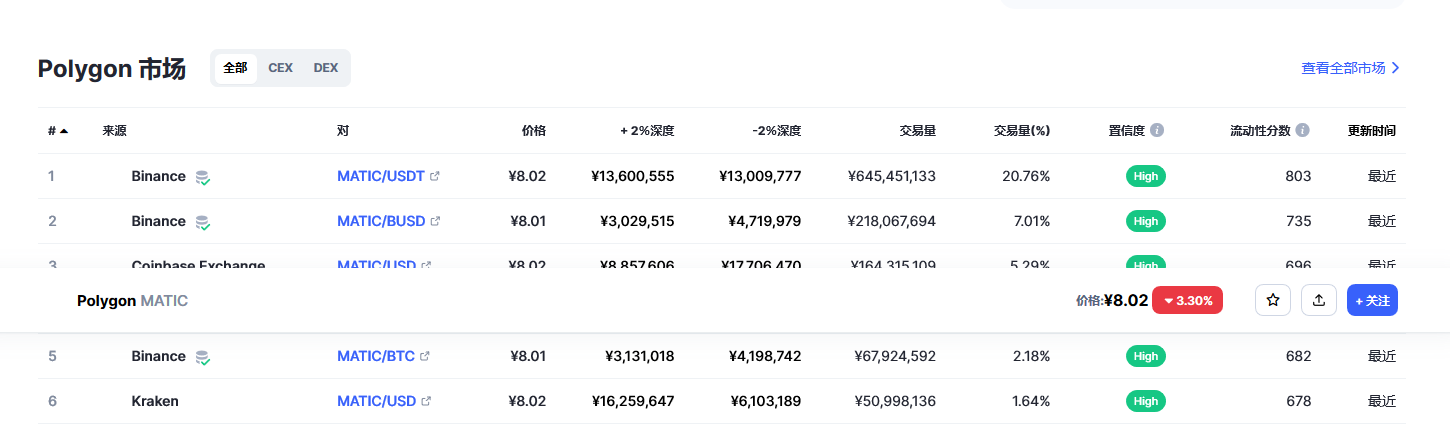1450x430 pixels.
Task: Select the 全部 market filter
Action: click(235, 68)
